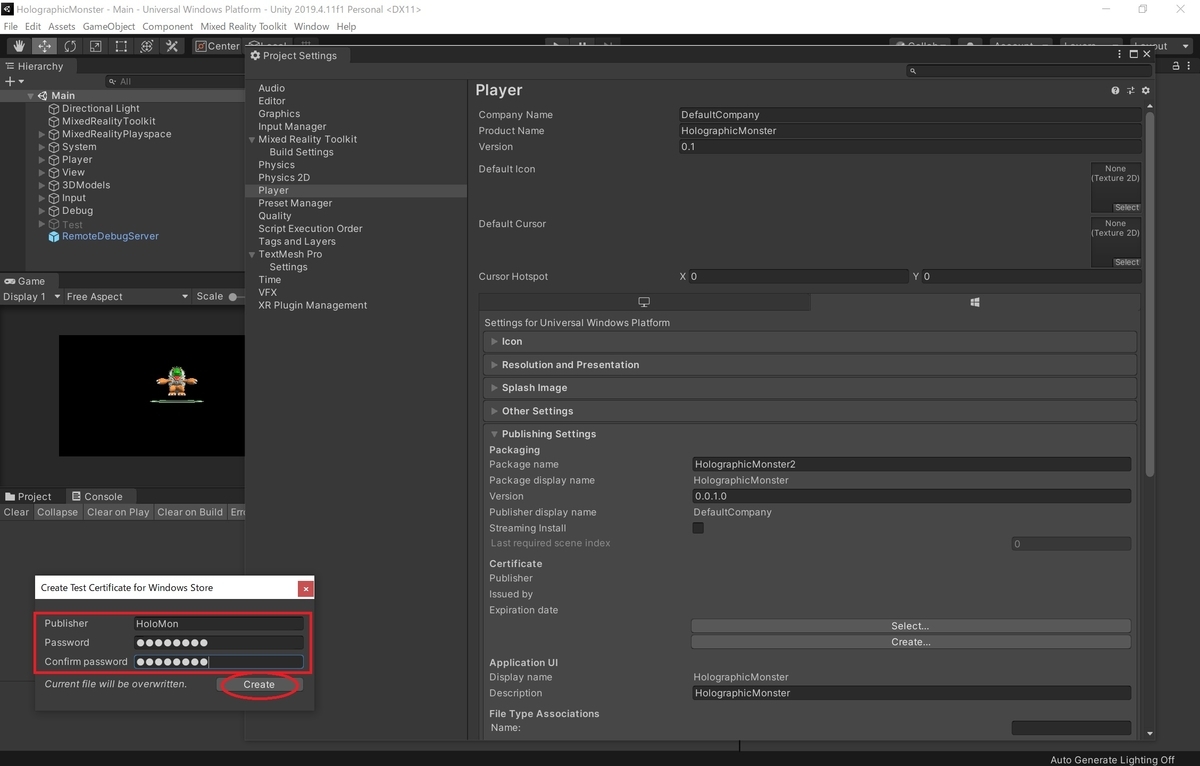Image resolution: width=1200 pixels, height=766 pixels.
Task: Click the Project Settings vertical scrollbar
Action: [x=1150, y=295]
